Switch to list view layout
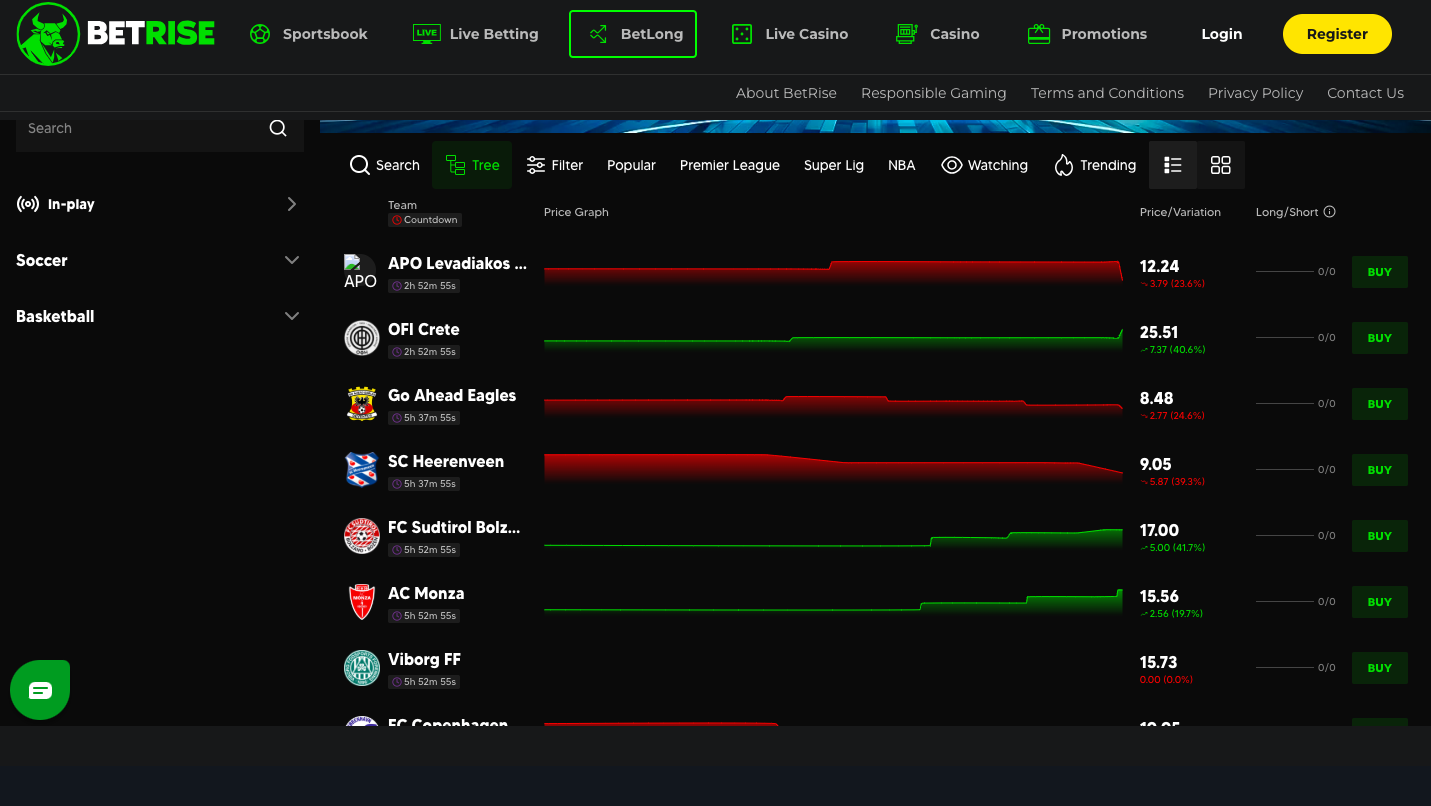This screenshot has height=806, width=1431. click(x=1173, y=165)
